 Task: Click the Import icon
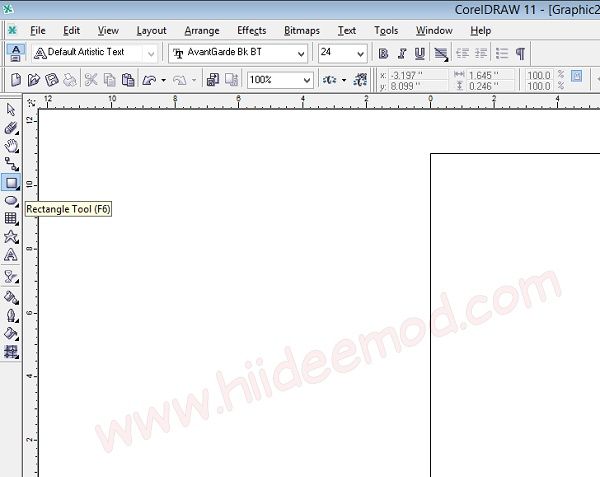(213, 80)
